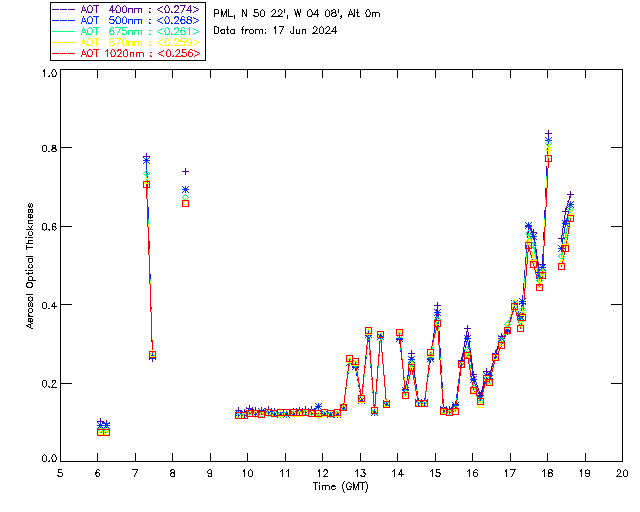Click the x-axis tick label 11
The width and height of the screenshot is (640, 512).
[x=285, y=473]
